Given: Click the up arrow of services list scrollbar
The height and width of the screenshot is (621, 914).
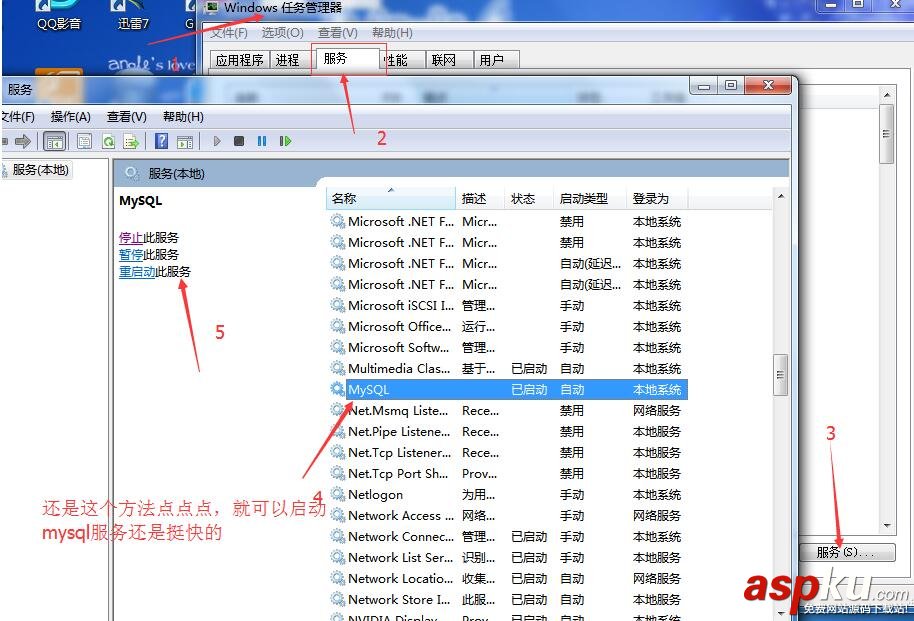Looking at the screenshot, I should click(x=781, y=197).
